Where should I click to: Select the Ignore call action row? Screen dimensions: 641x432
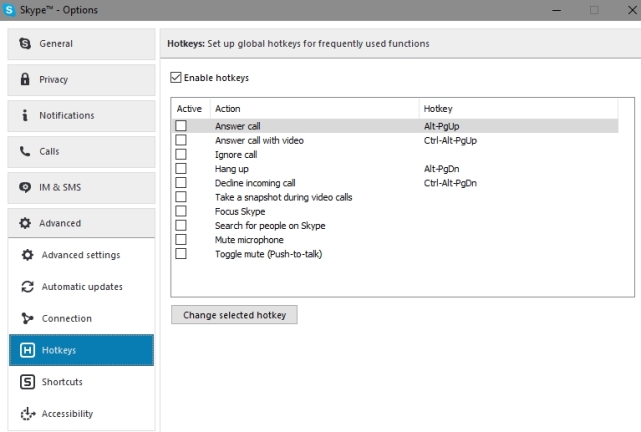pos(395,154)
